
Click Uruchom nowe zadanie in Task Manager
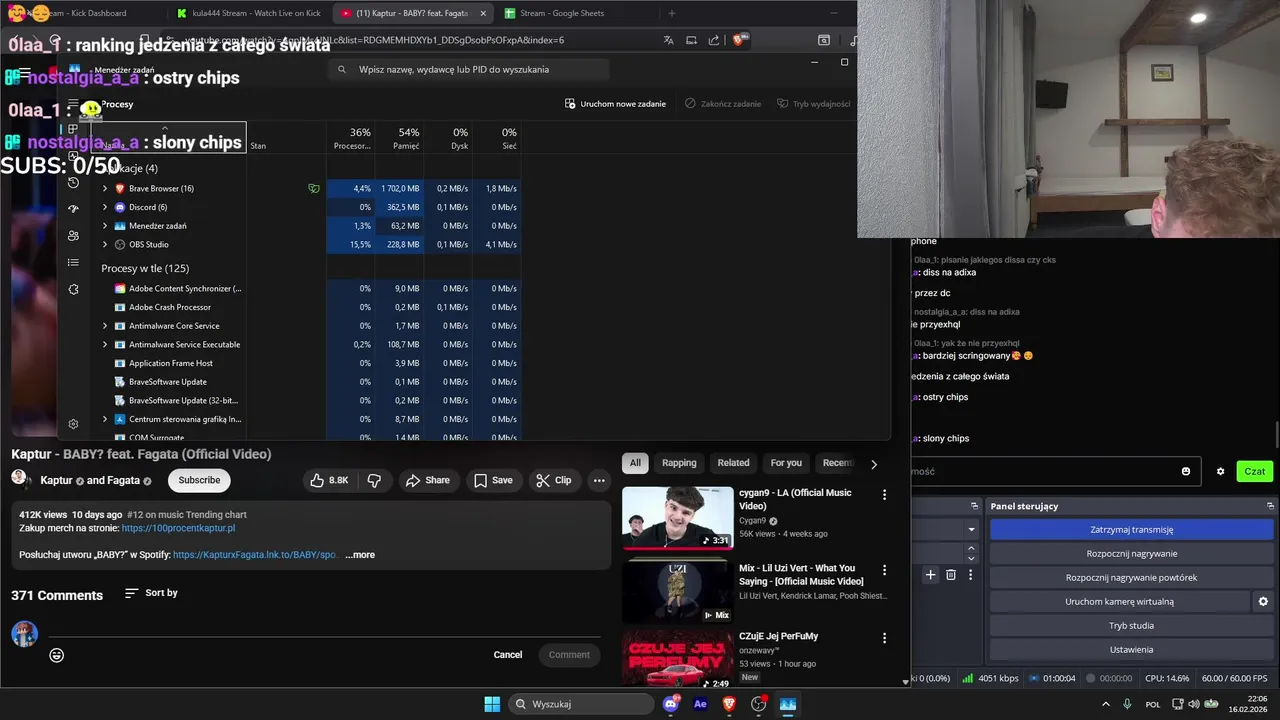615,104
